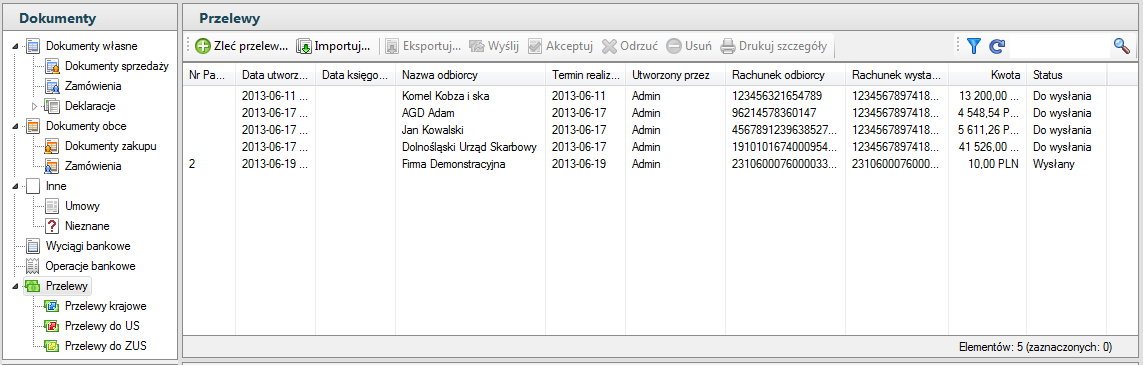Click the Odrzuć toolbar button
The width and height of the screenshot is (1143, 365).
[x=631, y=46]
